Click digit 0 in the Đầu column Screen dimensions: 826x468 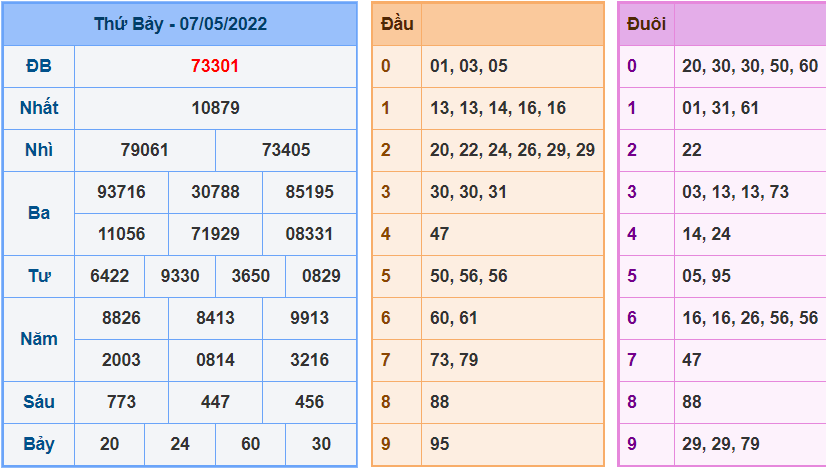click(386, 66)
